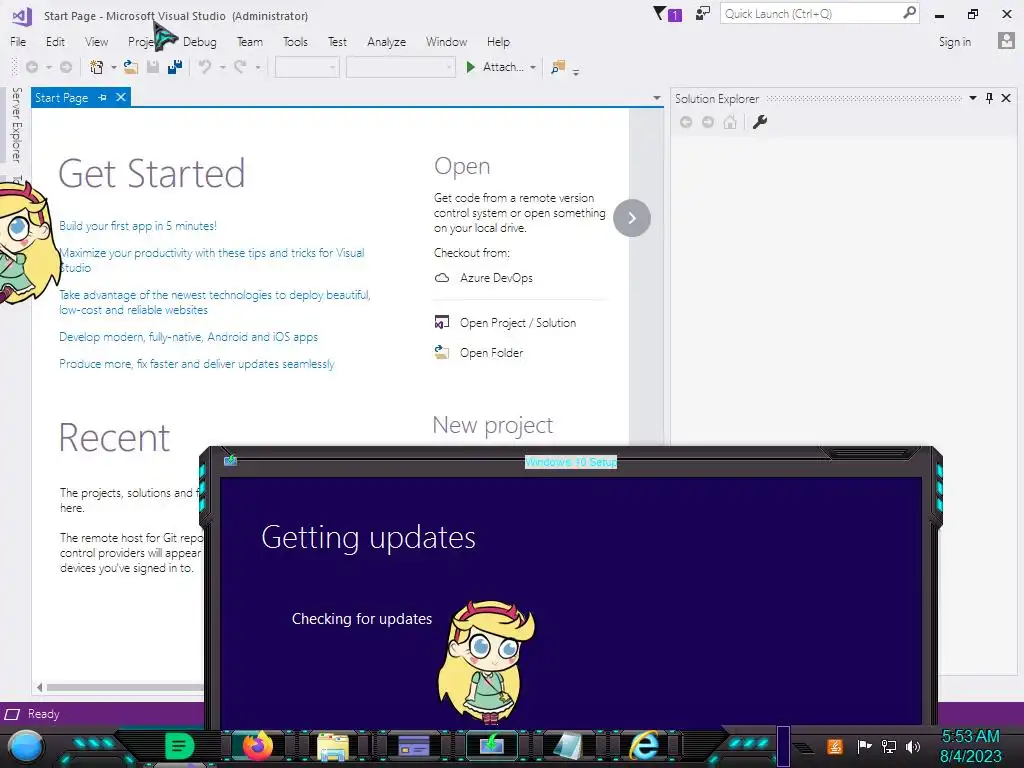Open 'Build your first app in 5 minutes!' link

138,225
